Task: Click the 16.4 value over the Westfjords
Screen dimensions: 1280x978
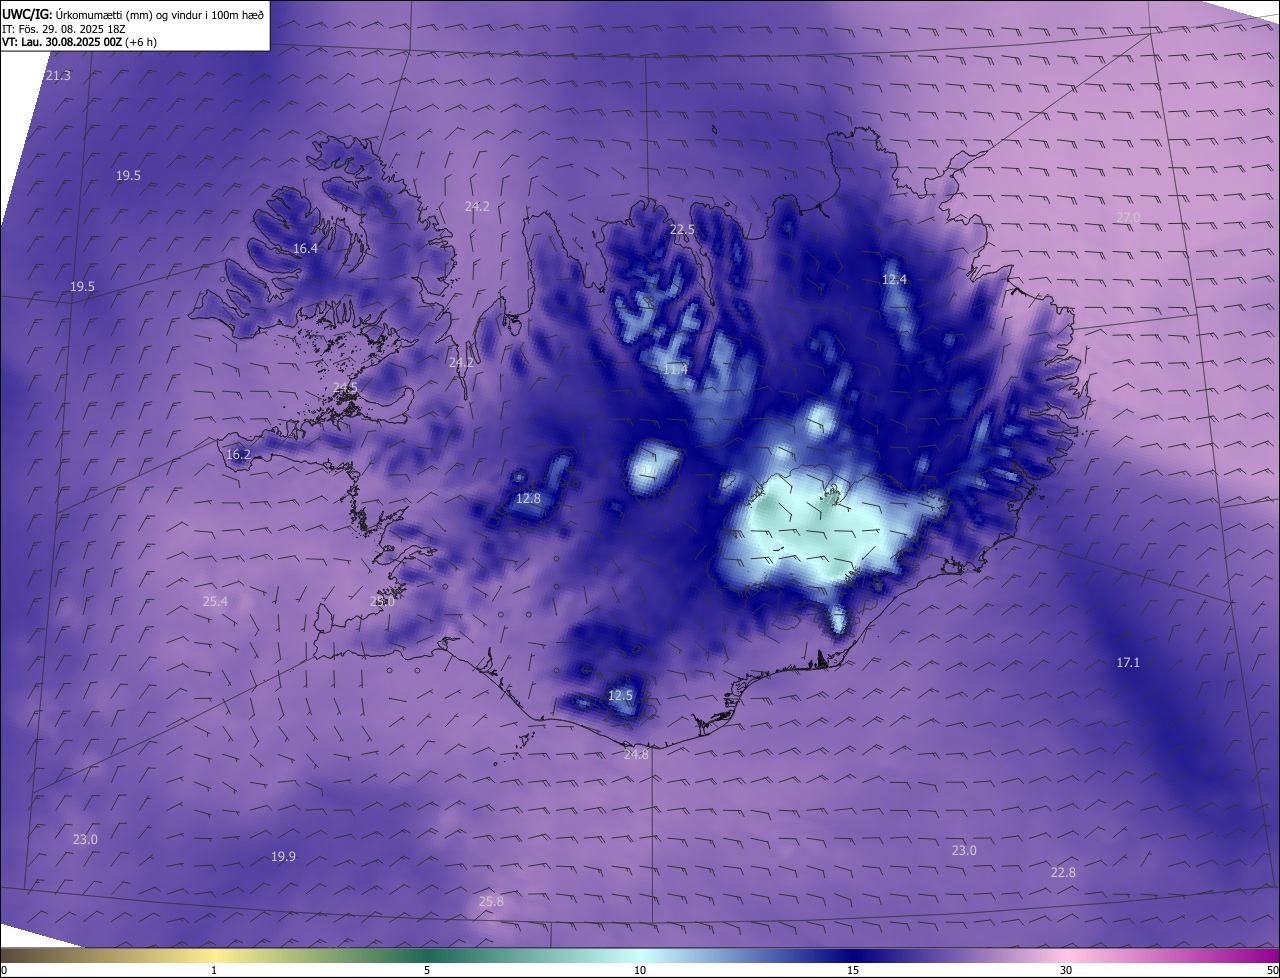Action: pos(305,249)
